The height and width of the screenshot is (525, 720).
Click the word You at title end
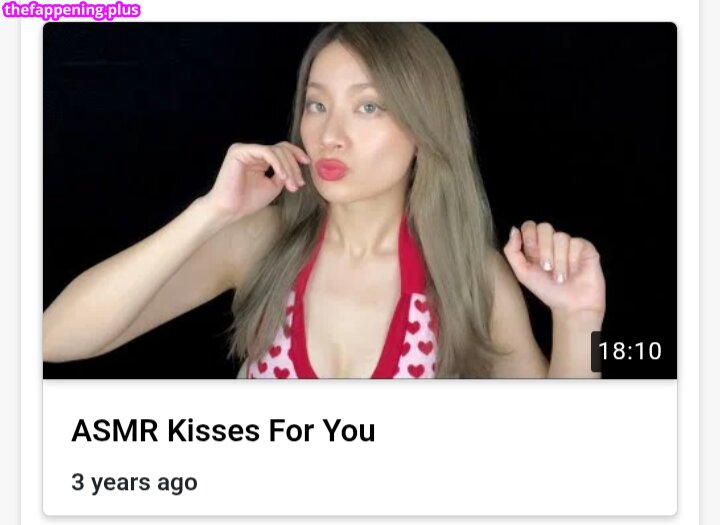click(x=349, y=431)
